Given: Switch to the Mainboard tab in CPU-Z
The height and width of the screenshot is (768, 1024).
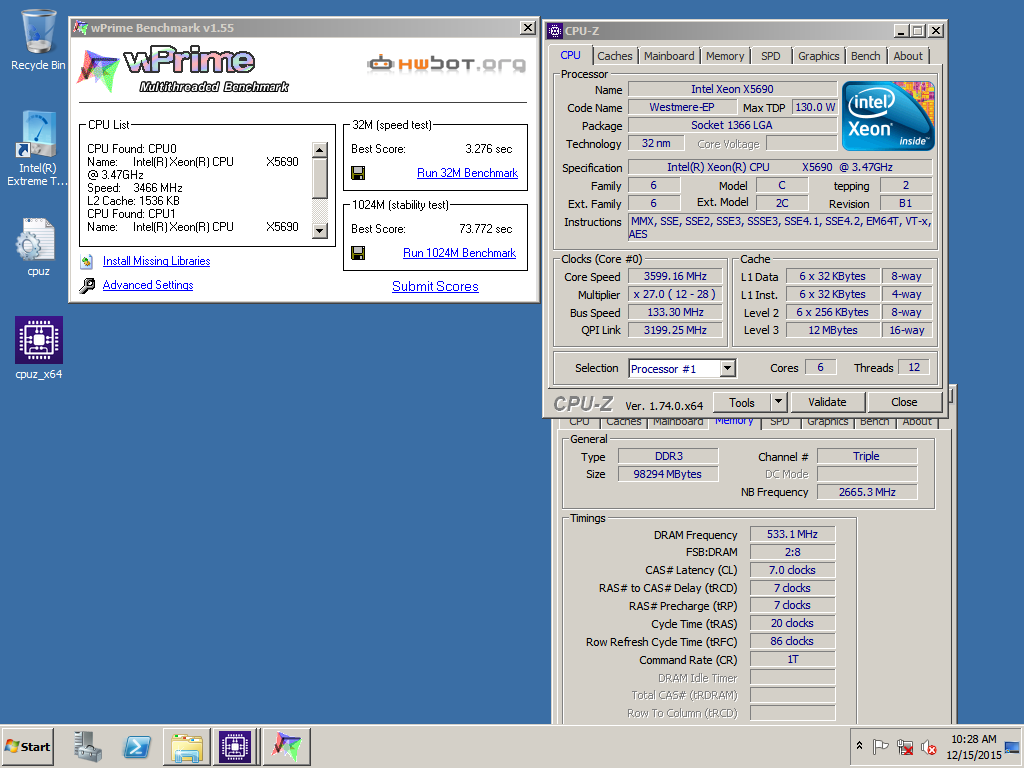Looking at the screenshot, I should [x=669, y=56].
